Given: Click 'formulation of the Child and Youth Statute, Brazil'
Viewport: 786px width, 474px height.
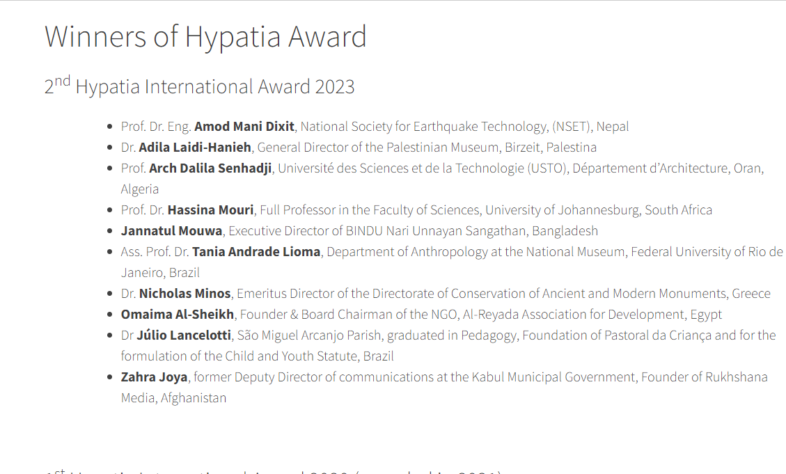Looking at the screenshot, I should 257,356.
